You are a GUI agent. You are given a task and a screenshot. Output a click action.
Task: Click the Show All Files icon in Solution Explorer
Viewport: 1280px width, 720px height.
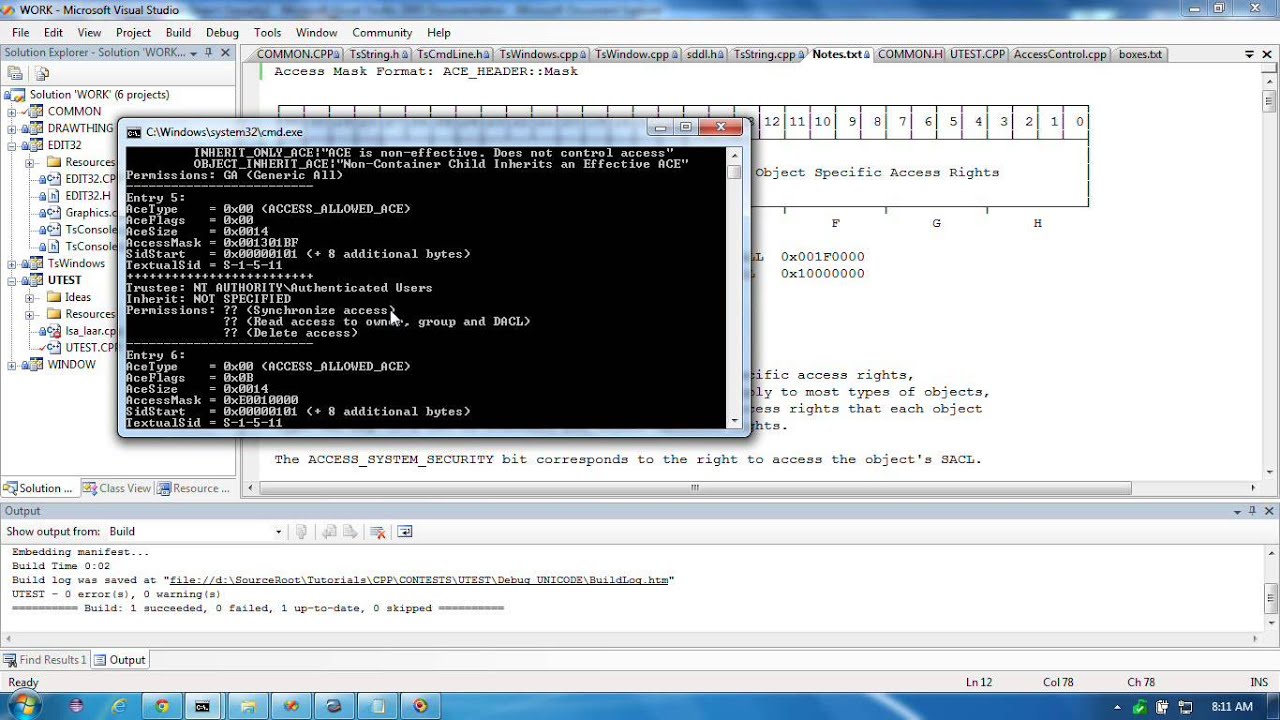pyautogui.click(x=42, y=73)
